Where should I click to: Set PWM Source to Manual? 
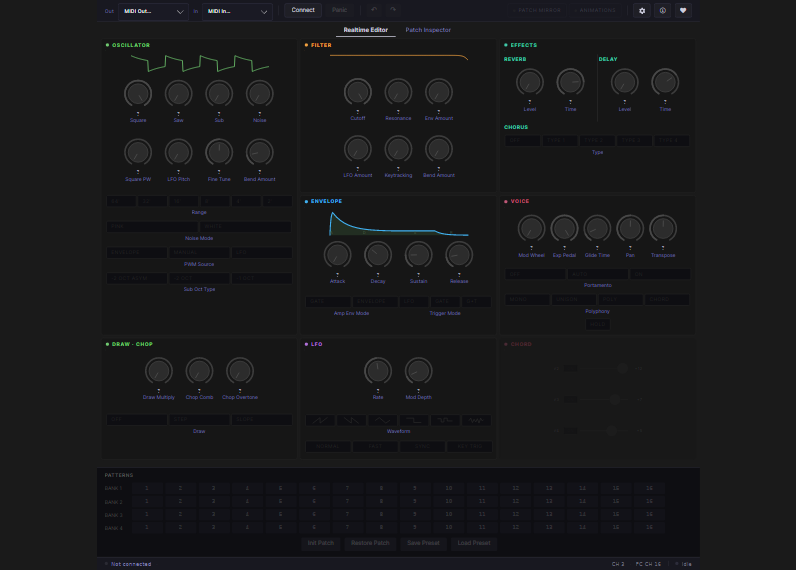coord(199,252)
